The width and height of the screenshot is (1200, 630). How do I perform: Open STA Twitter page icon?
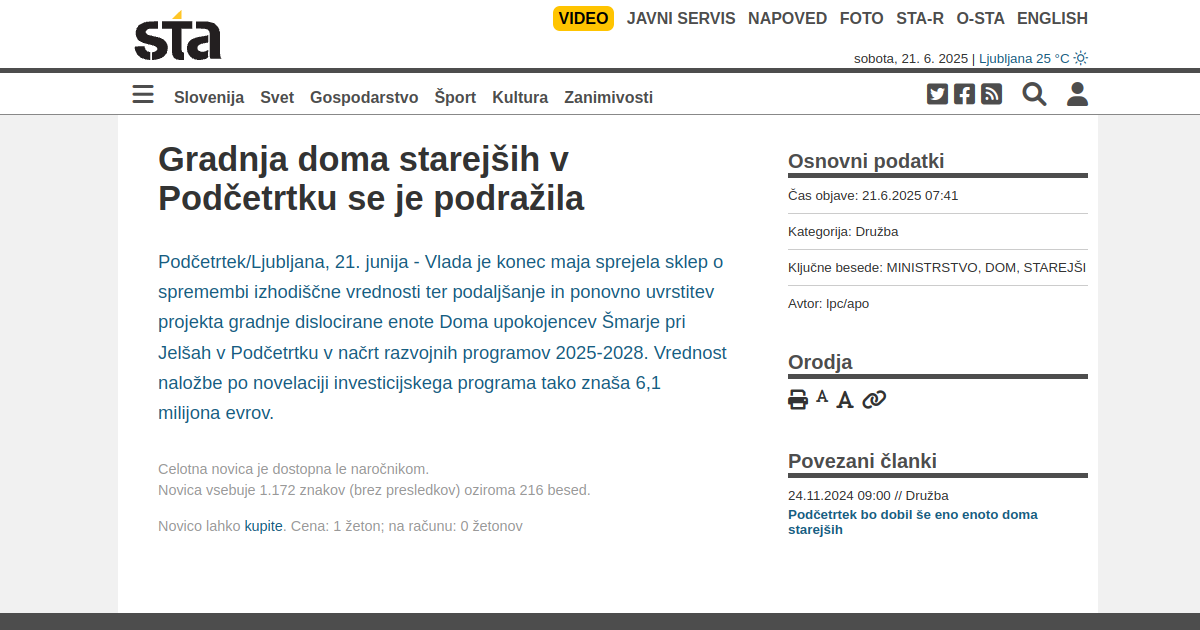pyautogui.click(x=937, y=94)
